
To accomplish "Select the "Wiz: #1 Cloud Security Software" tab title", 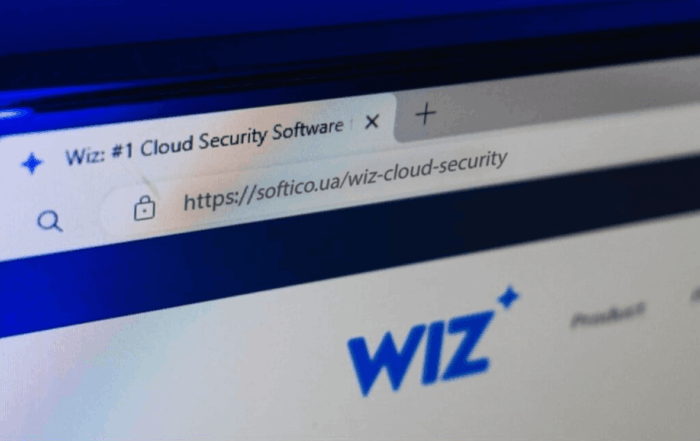I will coord(204,142).
